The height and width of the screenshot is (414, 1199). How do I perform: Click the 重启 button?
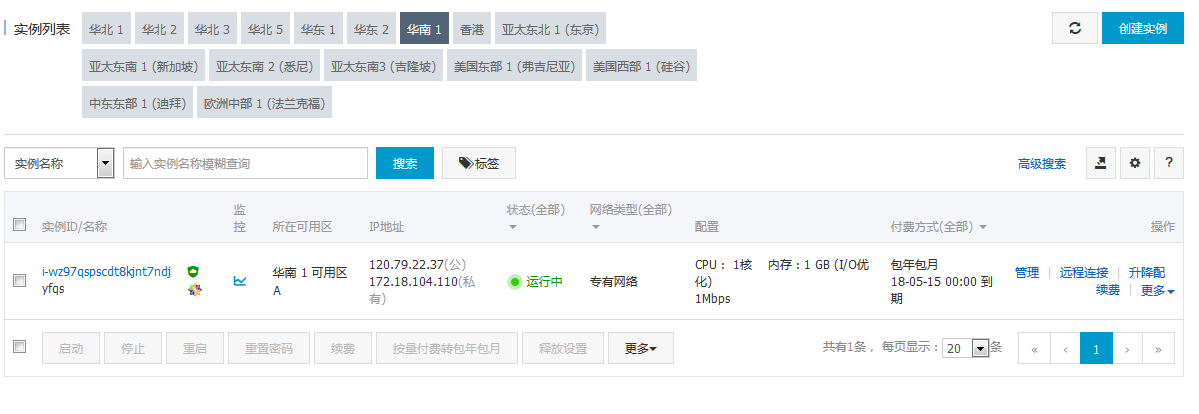point(194,348)
